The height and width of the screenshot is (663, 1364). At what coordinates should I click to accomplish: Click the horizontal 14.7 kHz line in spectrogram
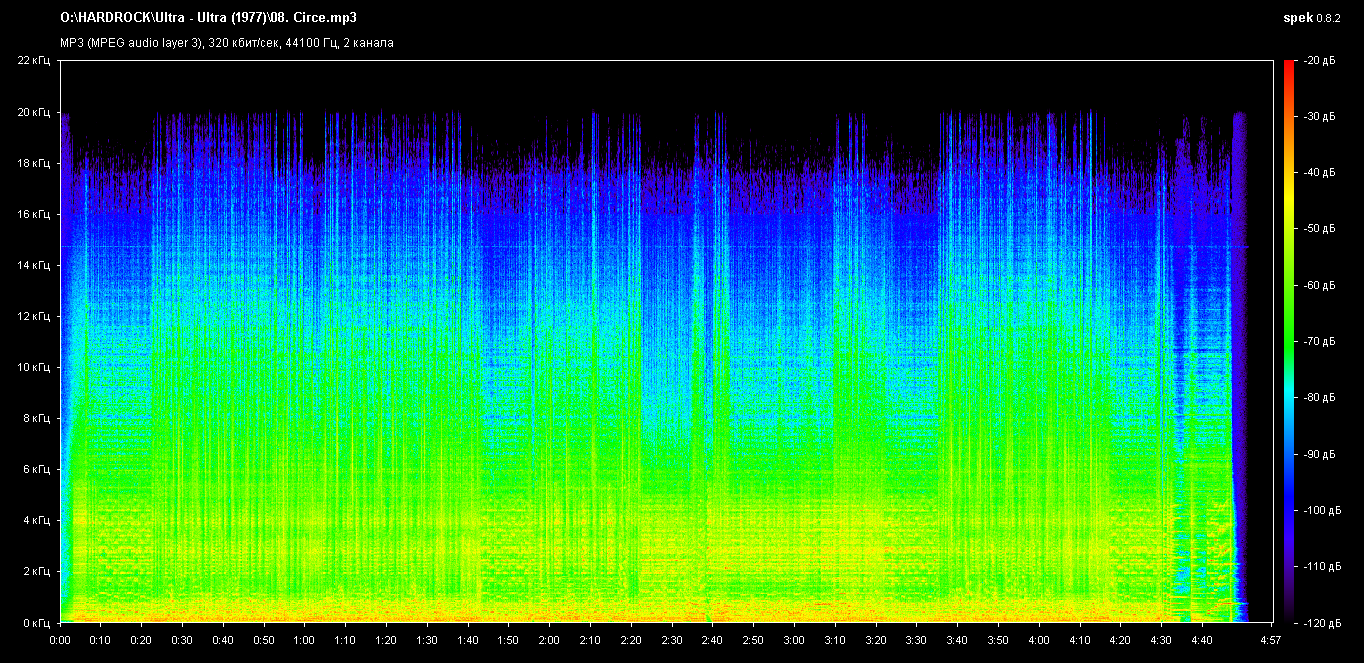tap(655, 246)
